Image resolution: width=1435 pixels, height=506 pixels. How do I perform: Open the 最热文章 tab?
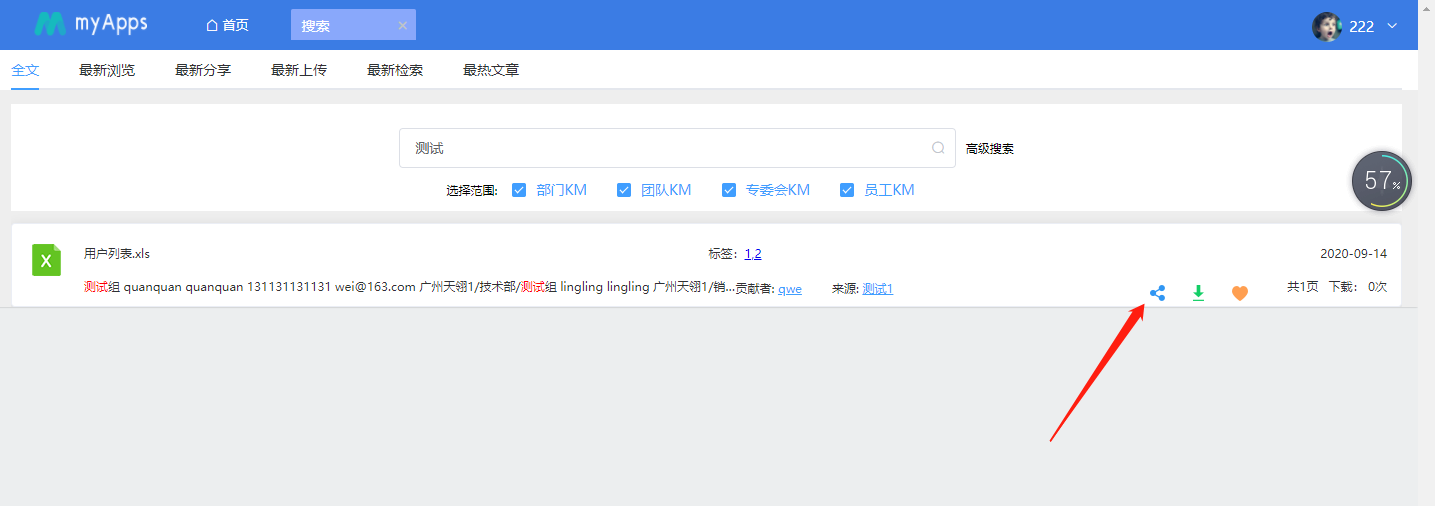[x=491, y=70]
